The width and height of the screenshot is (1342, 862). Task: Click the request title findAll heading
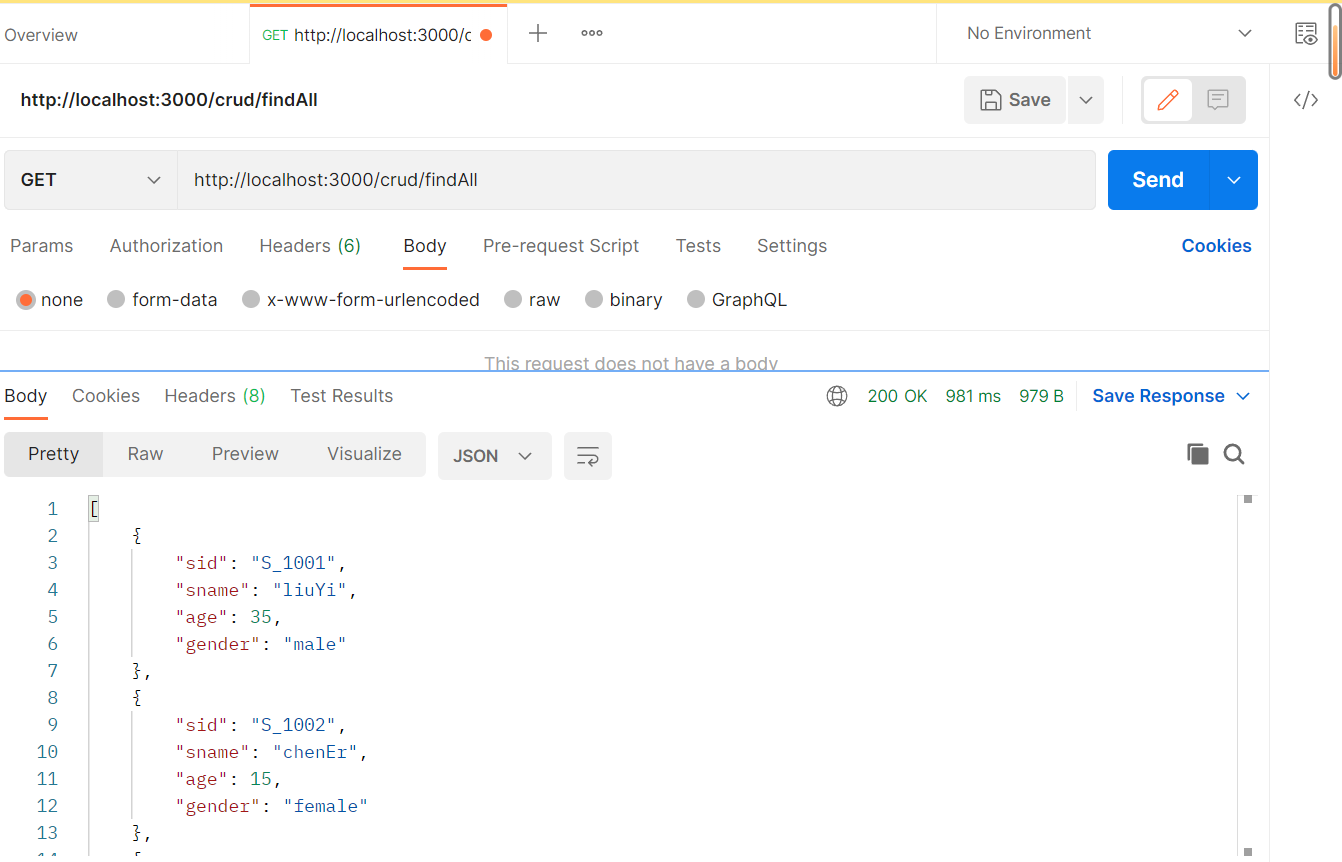[x=169, y=100]
